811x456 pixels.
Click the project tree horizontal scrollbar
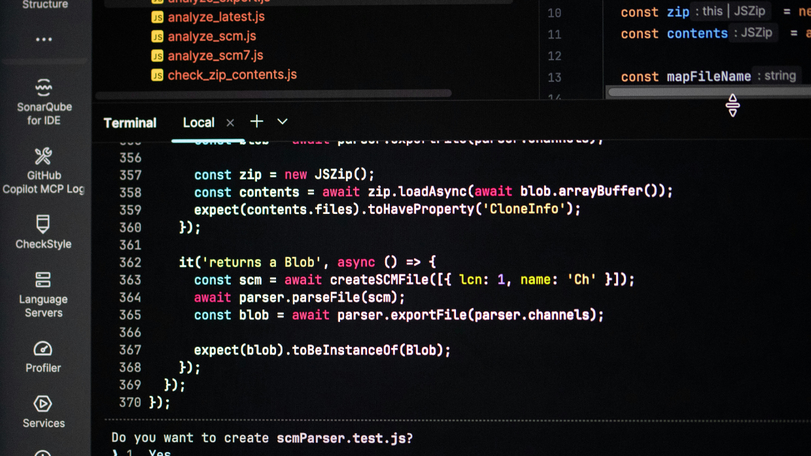pos(274,94)
